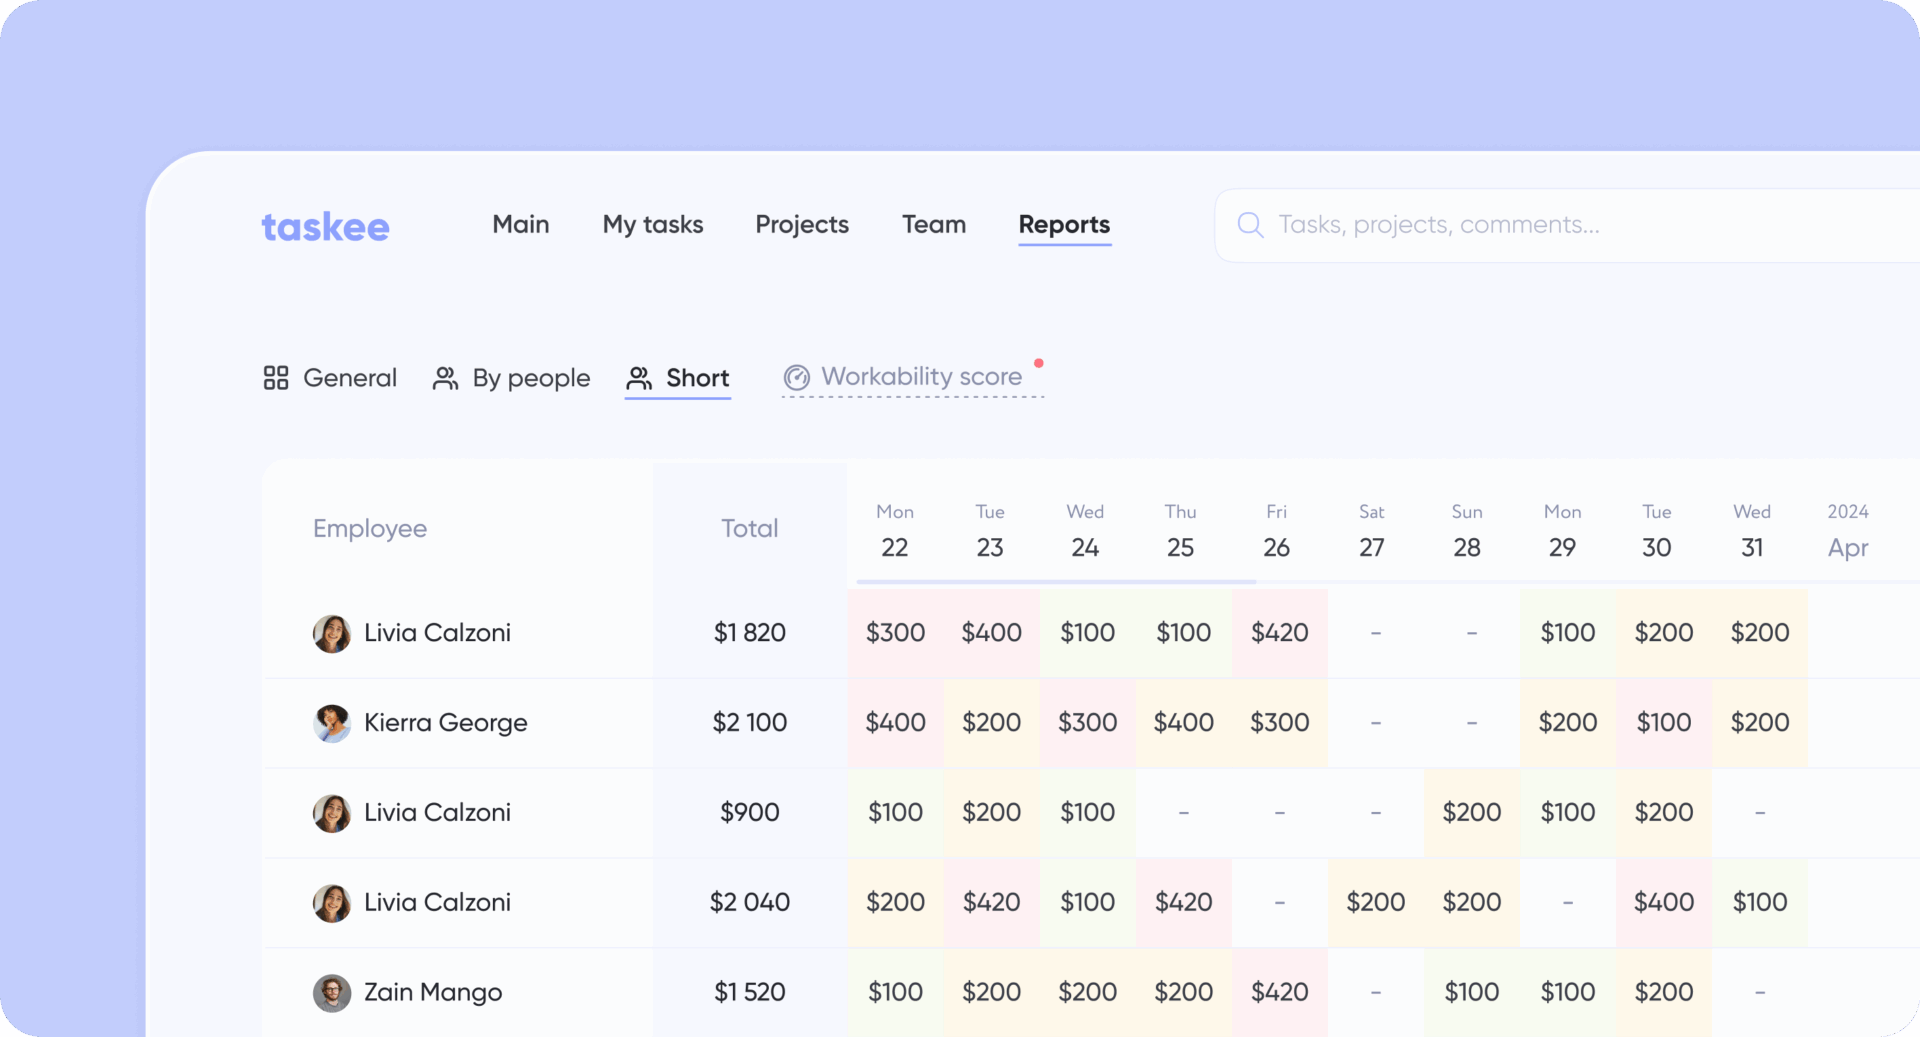Switch to the Workability score tab

[921, 377]
